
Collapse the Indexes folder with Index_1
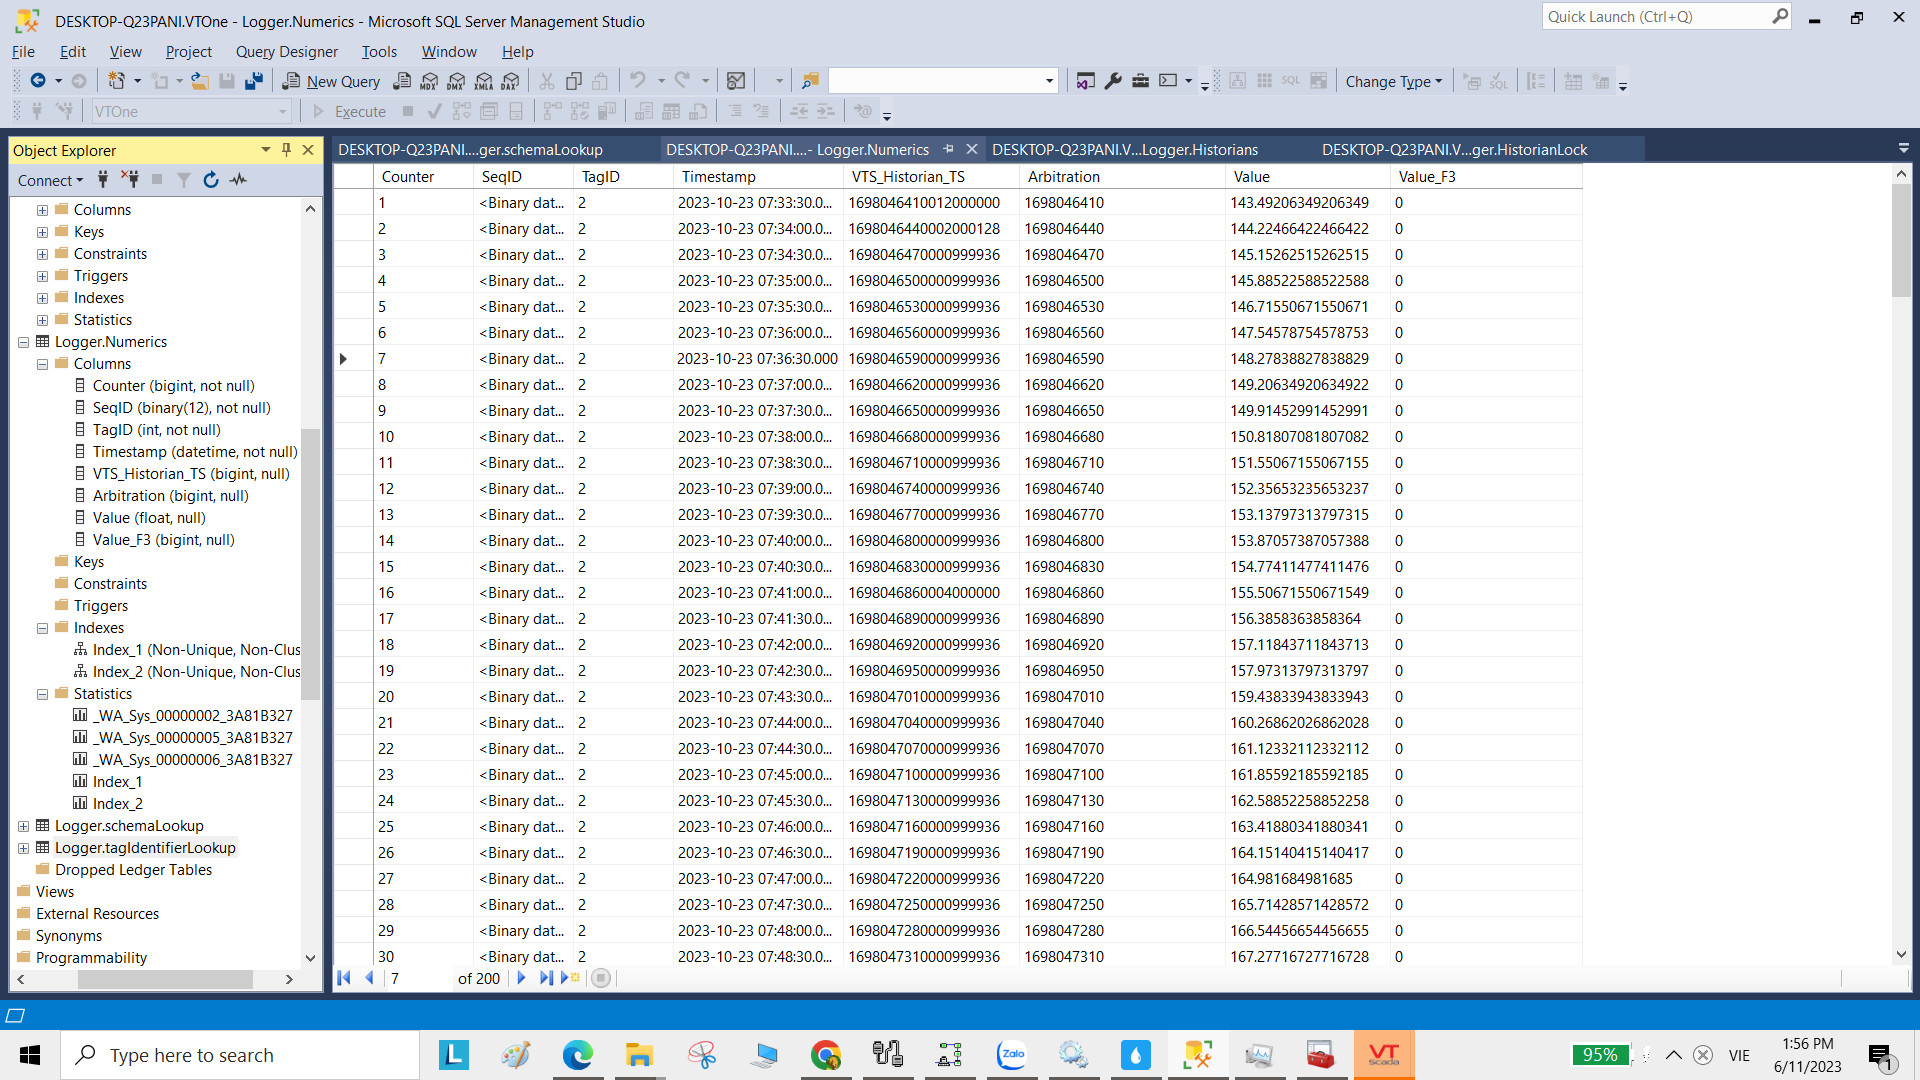42,628
